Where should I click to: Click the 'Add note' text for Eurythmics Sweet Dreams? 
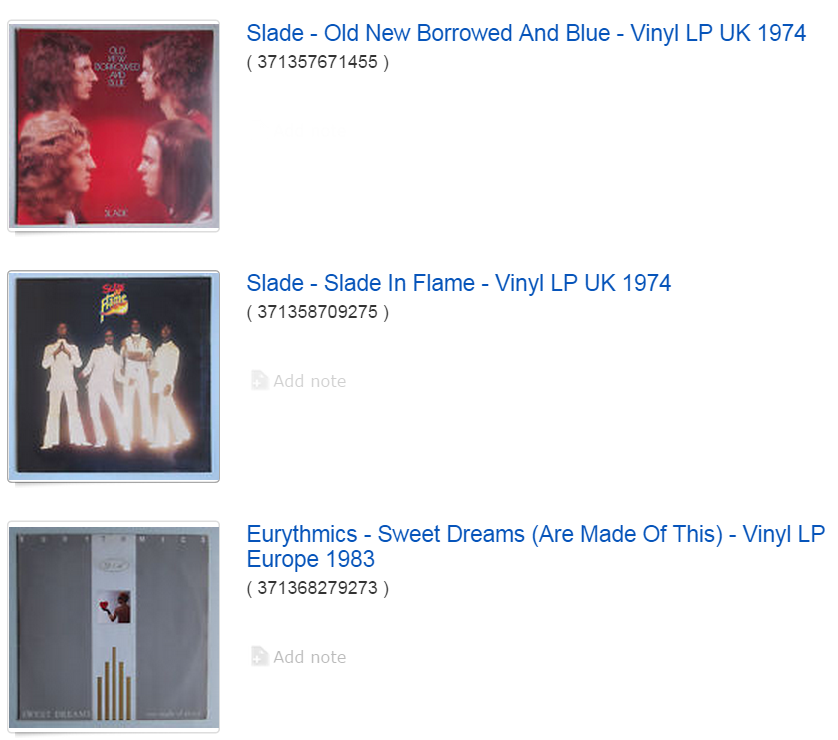309,657
